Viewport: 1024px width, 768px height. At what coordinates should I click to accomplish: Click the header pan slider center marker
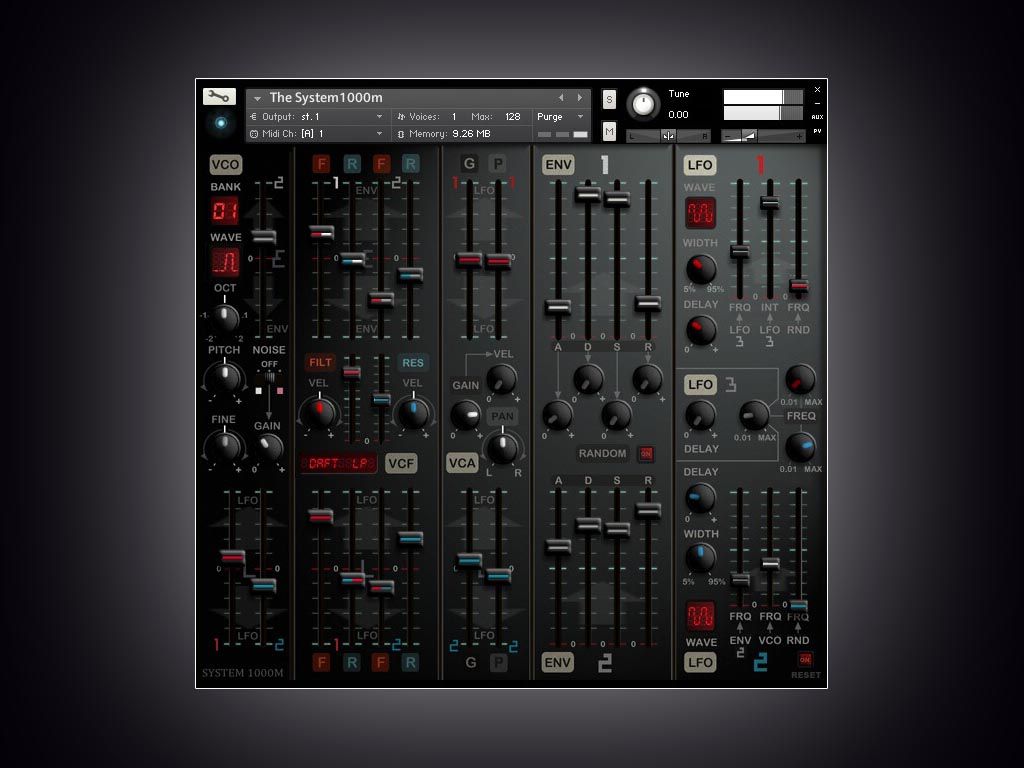[668, 136]
